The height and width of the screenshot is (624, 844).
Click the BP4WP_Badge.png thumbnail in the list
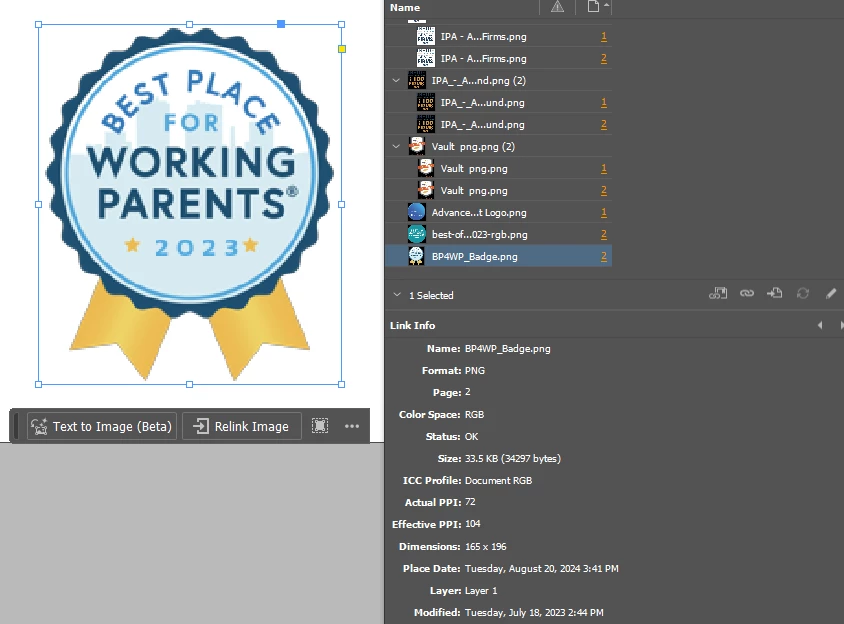(416, 256)
